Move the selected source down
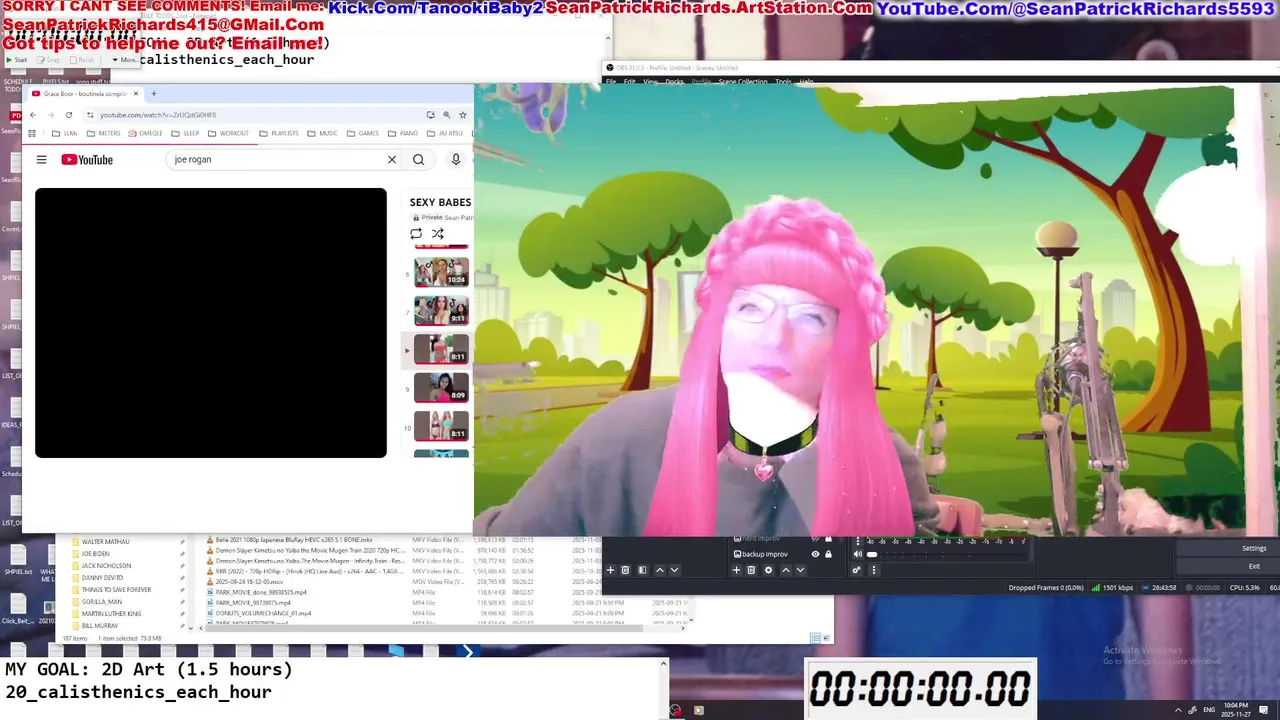1280x720 pixels. click(x=800, y=570)
